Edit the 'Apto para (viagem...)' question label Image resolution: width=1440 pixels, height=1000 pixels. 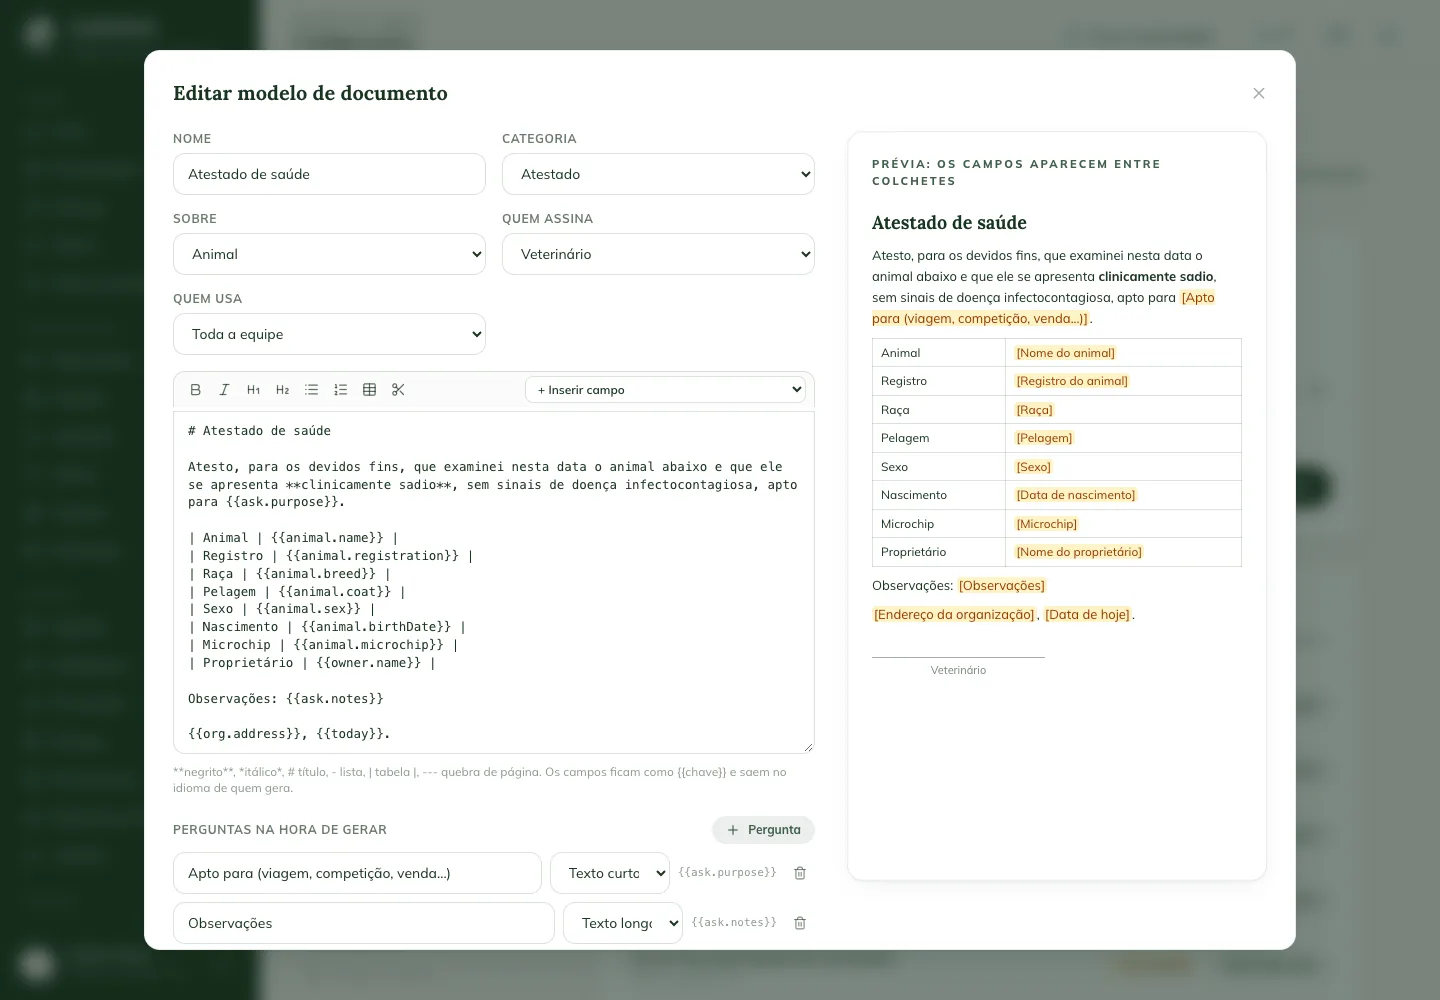click(357, 873)
